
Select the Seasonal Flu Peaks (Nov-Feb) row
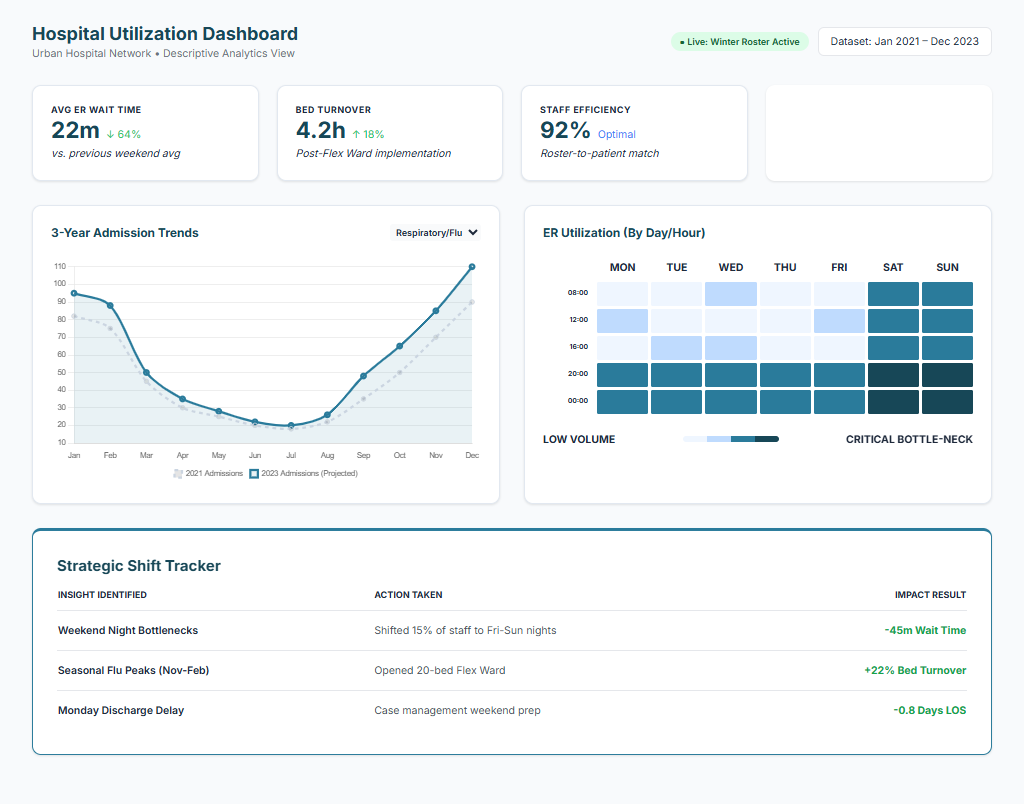pyautogui.click(x=511, y=671)
